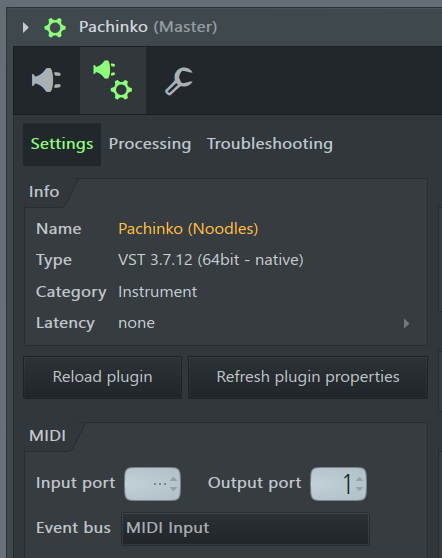Open the wrench miscellaneous settings icon
The width and height of the screenshot is (442, 558).
click(x=179, y=81)
